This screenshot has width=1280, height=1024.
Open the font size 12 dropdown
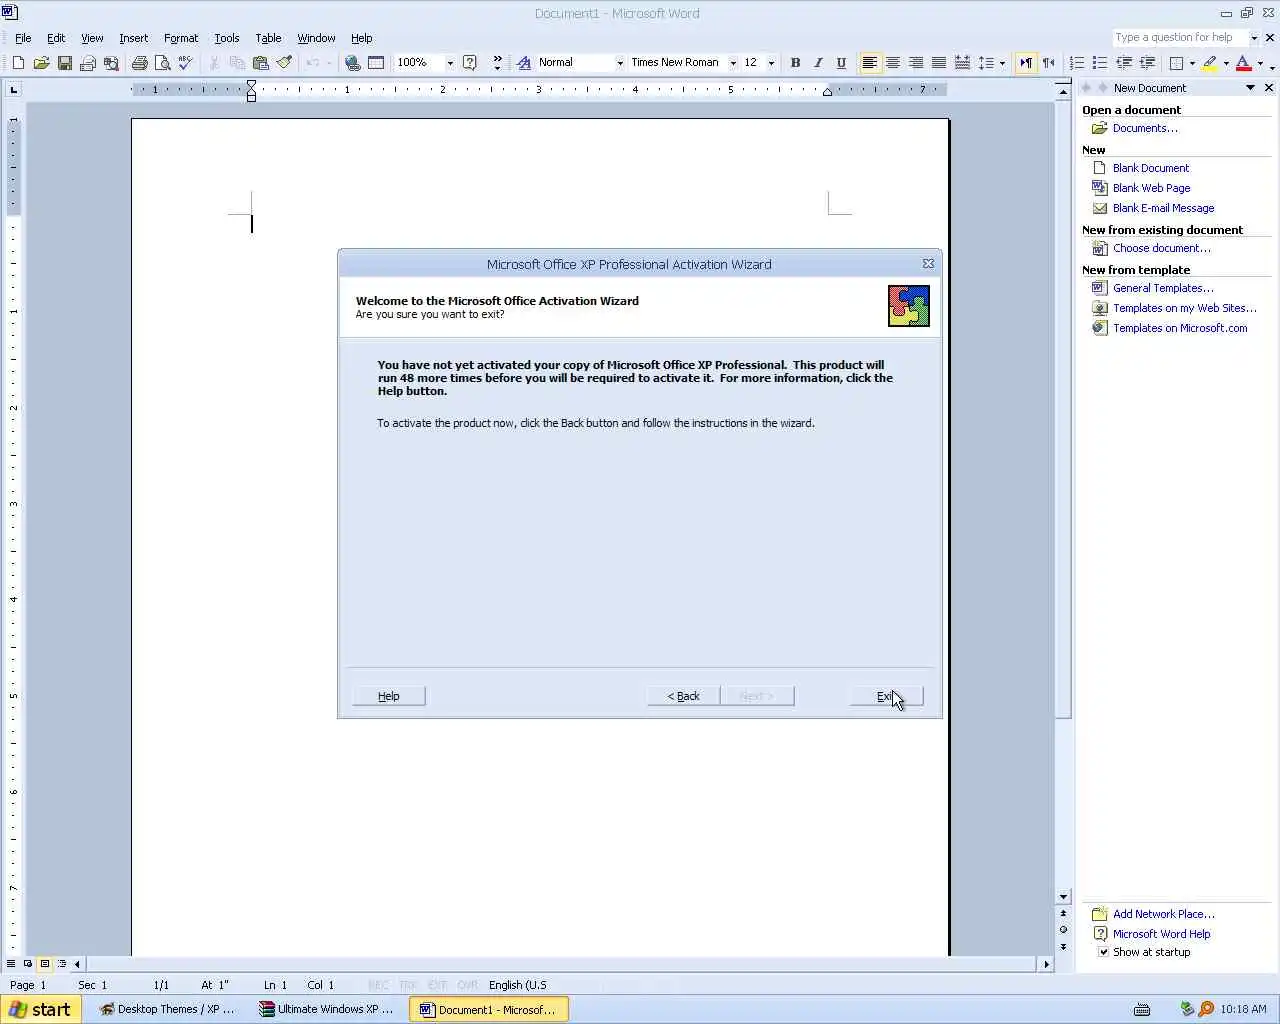tap(771, 63)
